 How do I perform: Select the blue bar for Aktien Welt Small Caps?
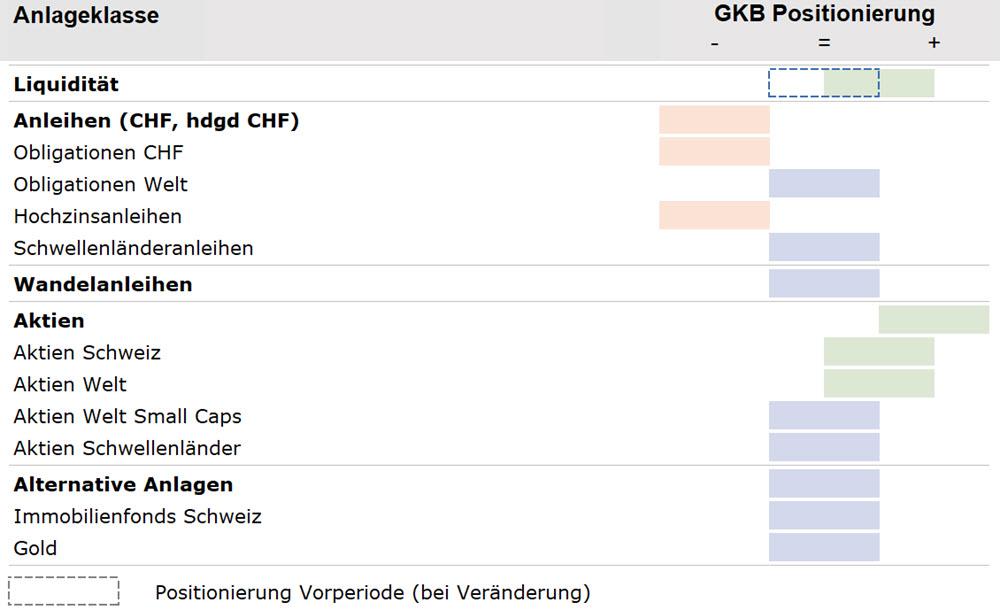click(824, 415)
